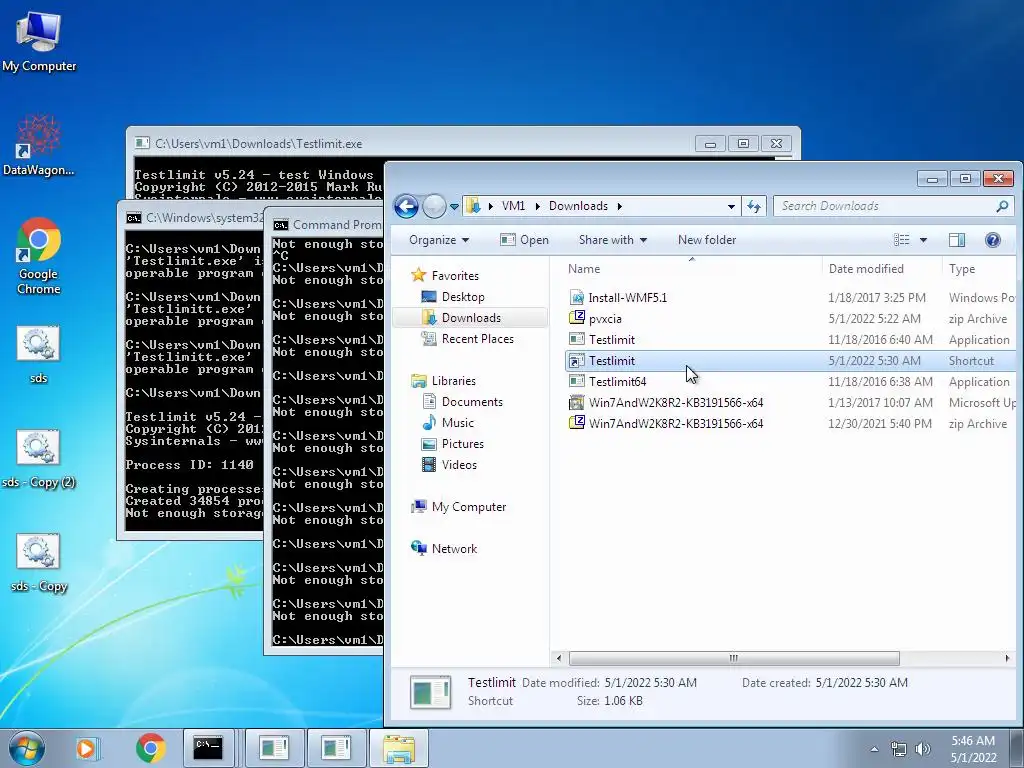
Task: Open the DataWagon desktop shortcut
Action: (x=39, y=145)
